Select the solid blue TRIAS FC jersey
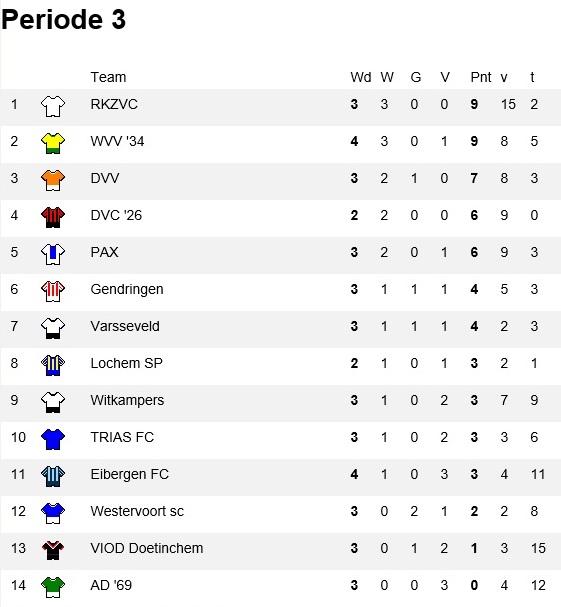The height and width of the screenshot is (607, 561). click(53, 439)
